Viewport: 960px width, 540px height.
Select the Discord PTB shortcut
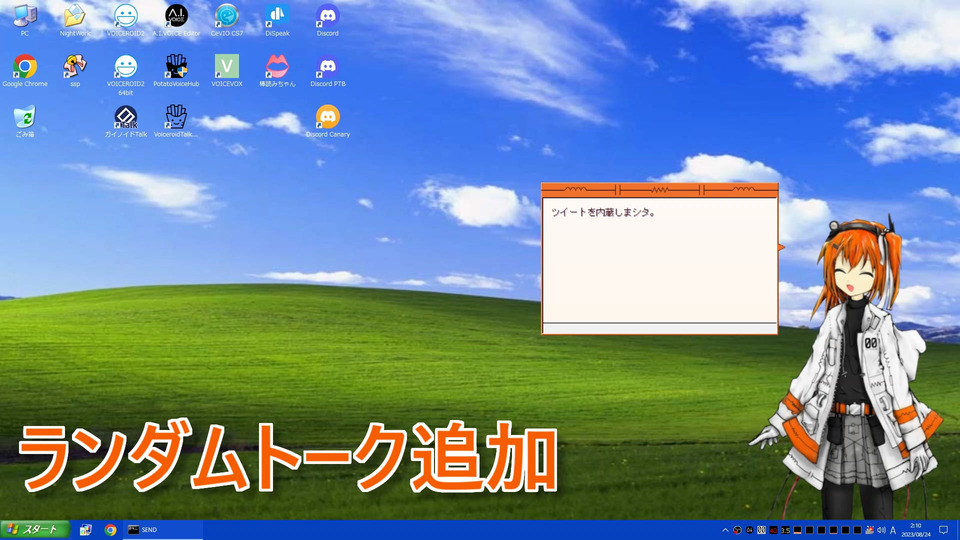328,70
